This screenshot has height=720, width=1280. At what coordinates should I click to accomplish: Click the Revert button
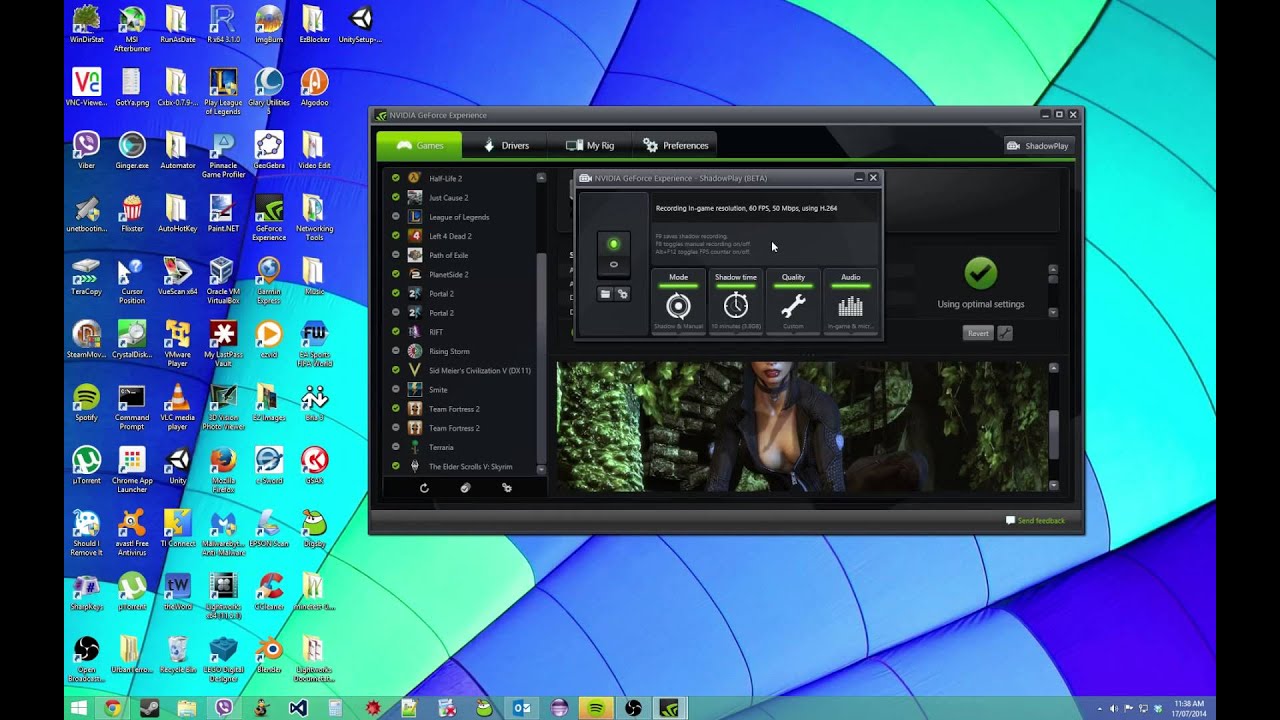[978, 333]
